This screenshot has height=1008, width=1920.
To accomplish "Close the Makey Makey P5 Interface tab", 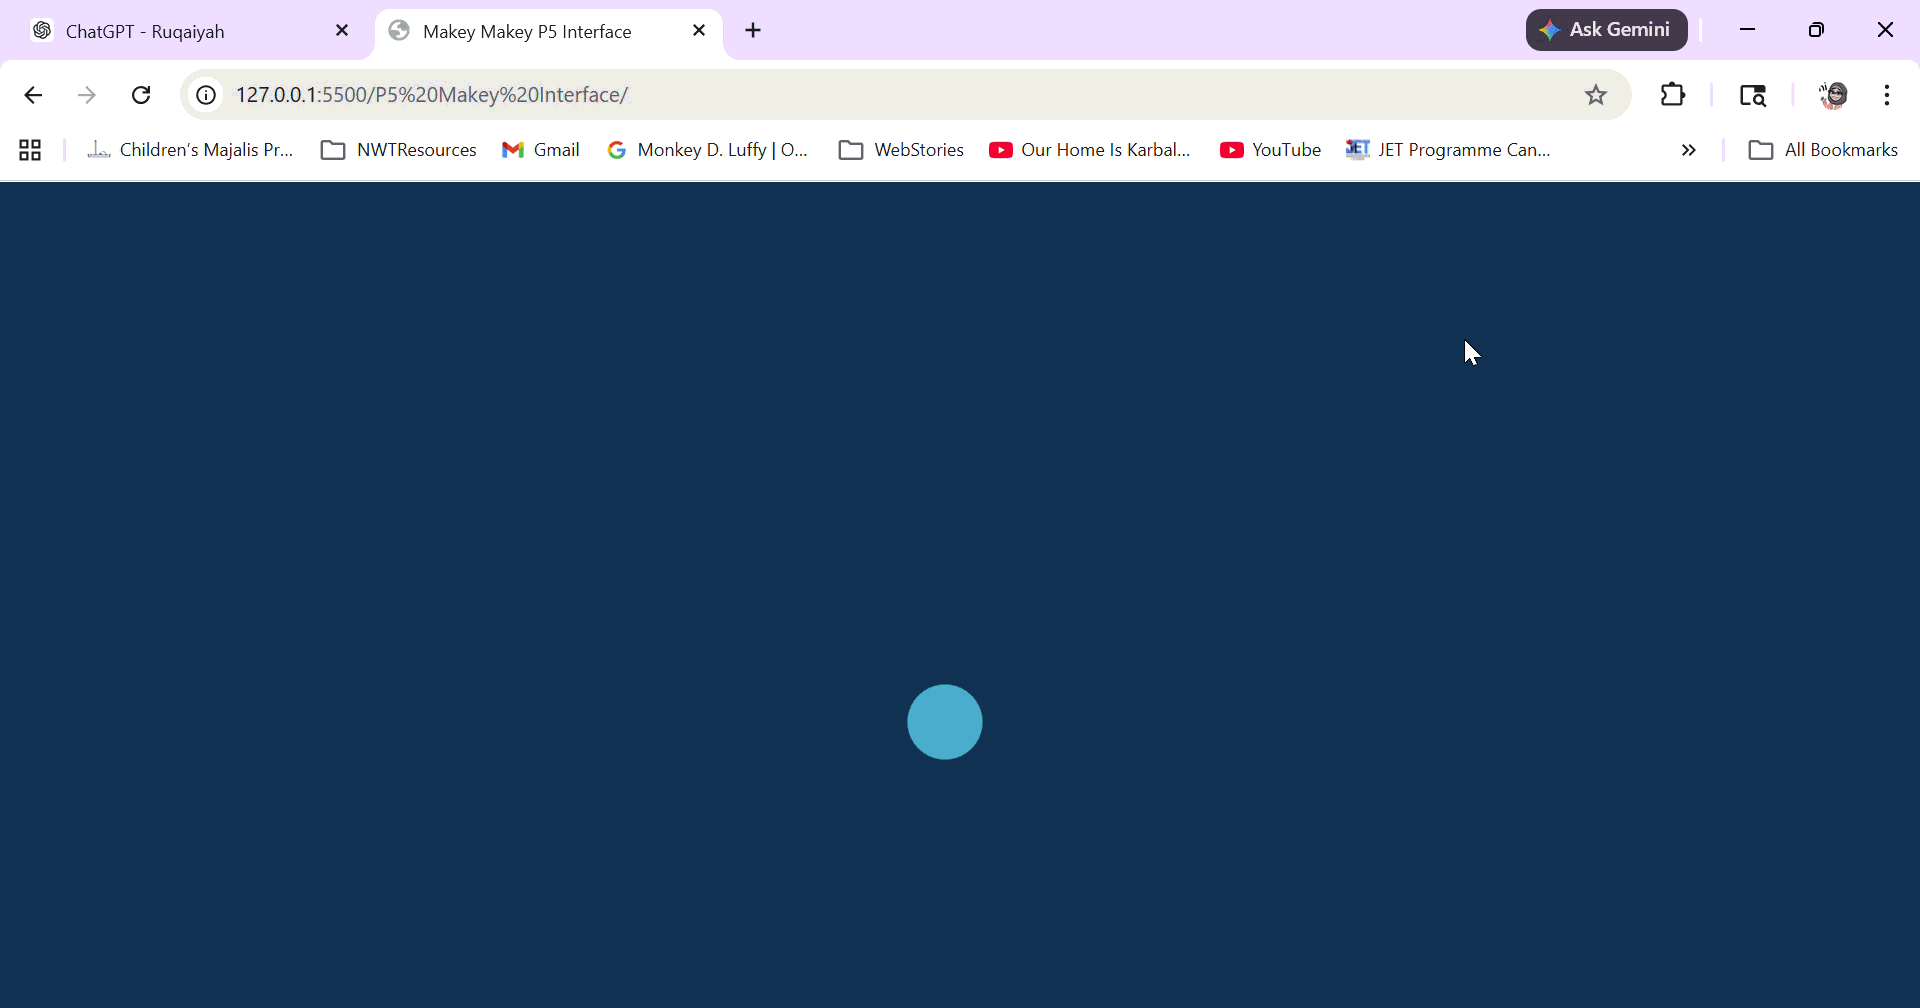I will click(699, 31).
